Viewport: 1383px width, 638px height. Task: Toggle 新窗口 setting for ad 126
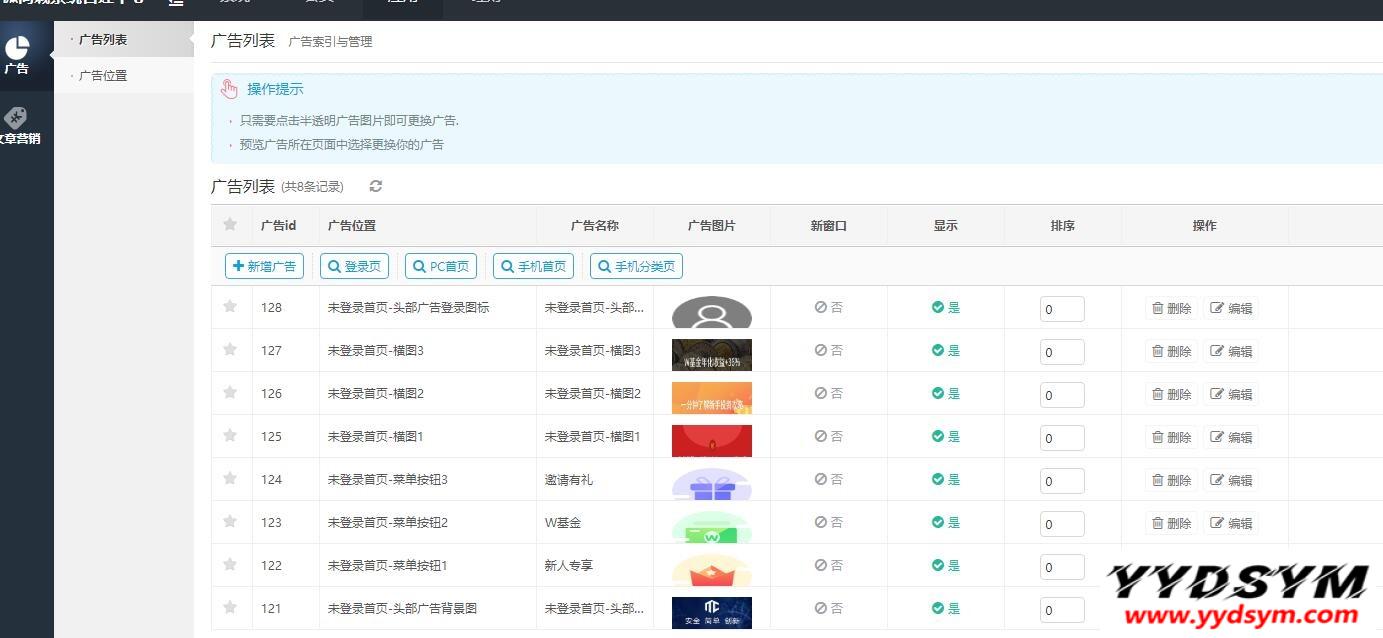(x=828, y=394)
